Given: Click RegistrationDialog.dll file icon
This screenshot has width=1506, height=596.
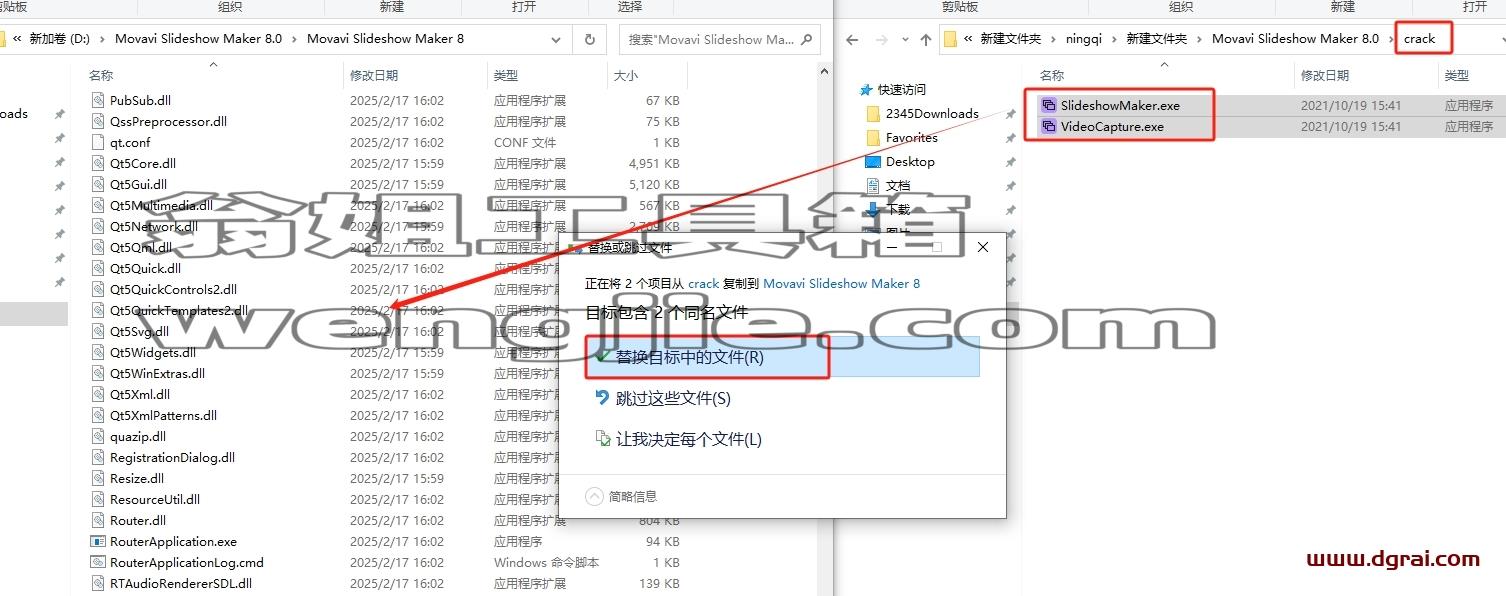Looking at the screenshot, I should tap(98, 457).
